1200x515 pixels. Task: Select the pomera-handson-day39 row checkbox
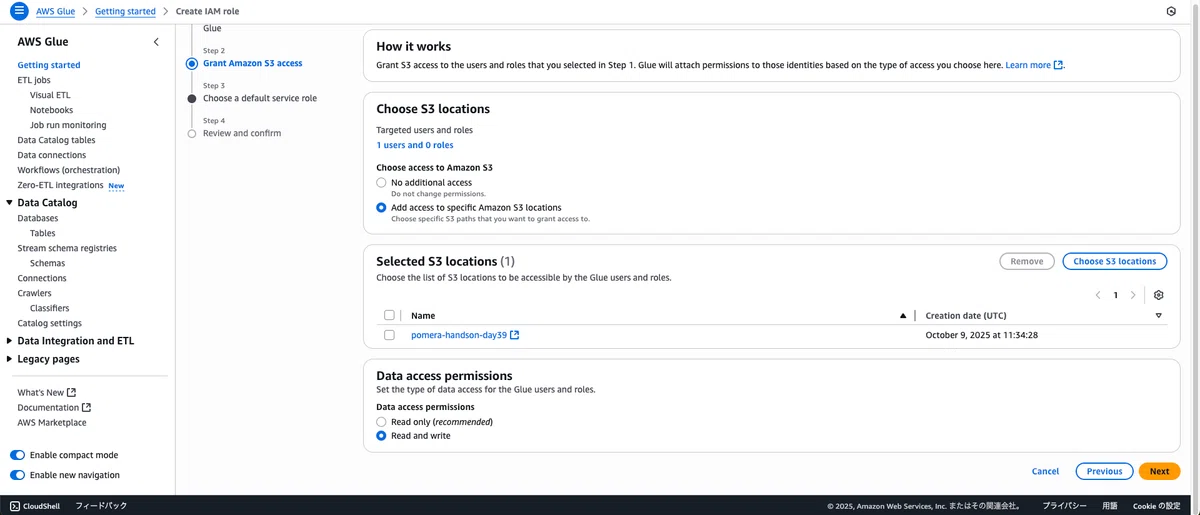389,335
